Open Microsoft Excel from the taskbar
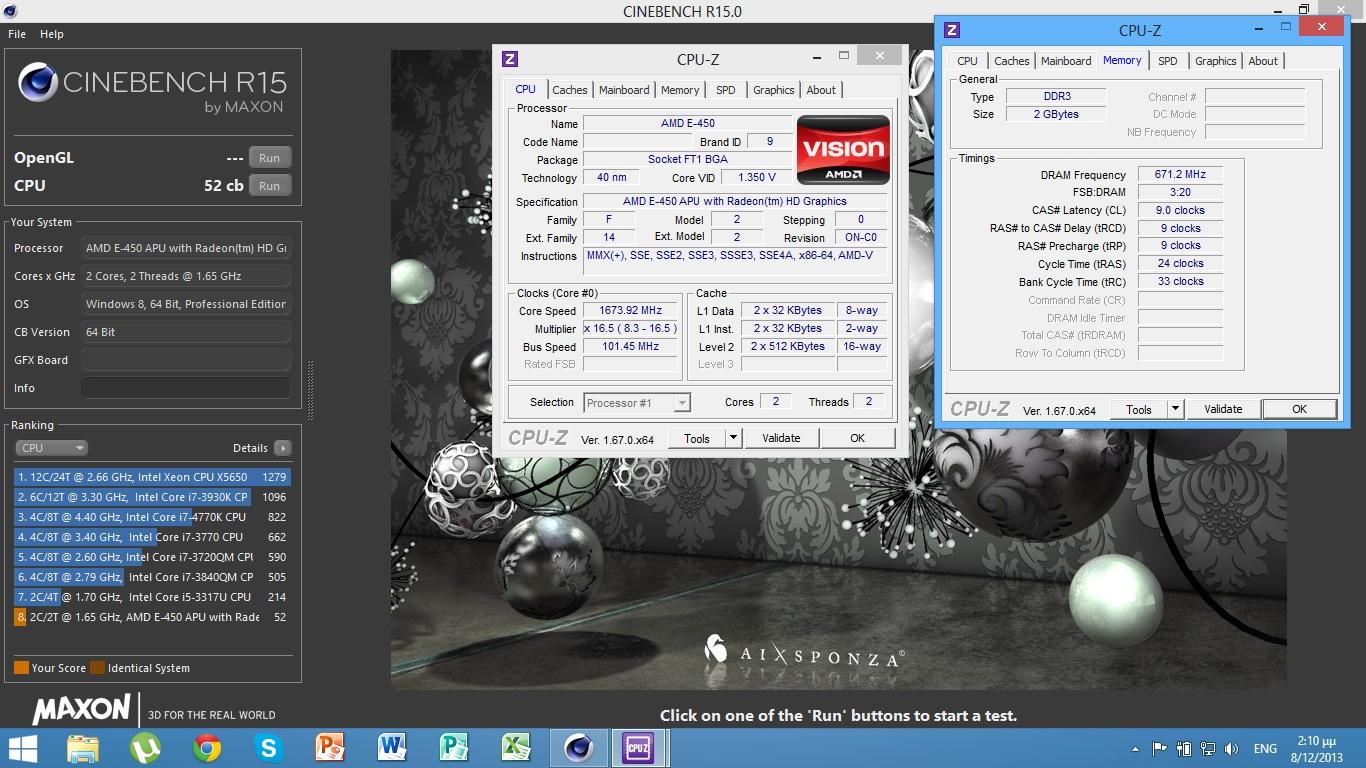 516,748
